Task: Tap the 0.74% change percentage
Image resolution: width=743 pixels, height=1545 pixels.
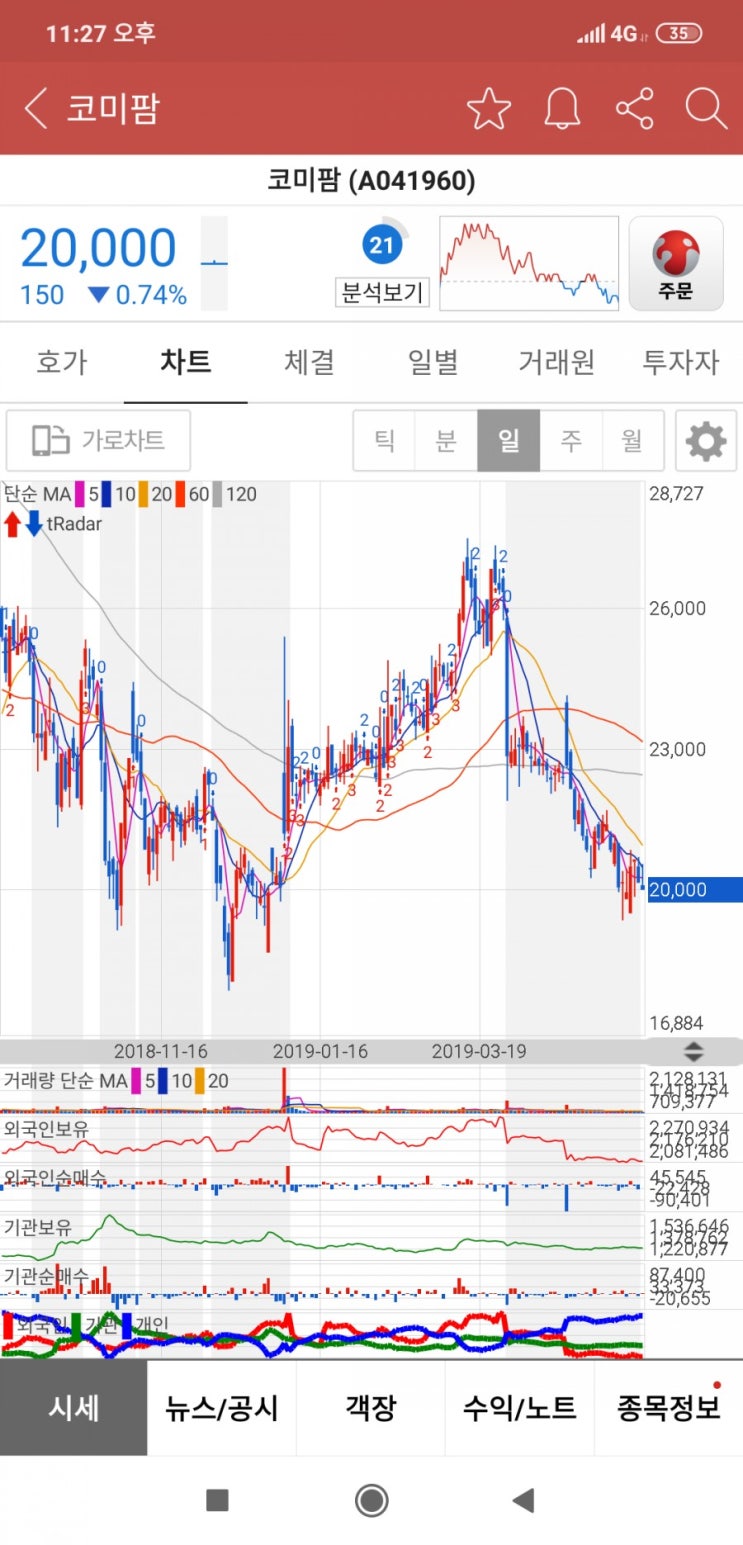Action: [150, 295]
